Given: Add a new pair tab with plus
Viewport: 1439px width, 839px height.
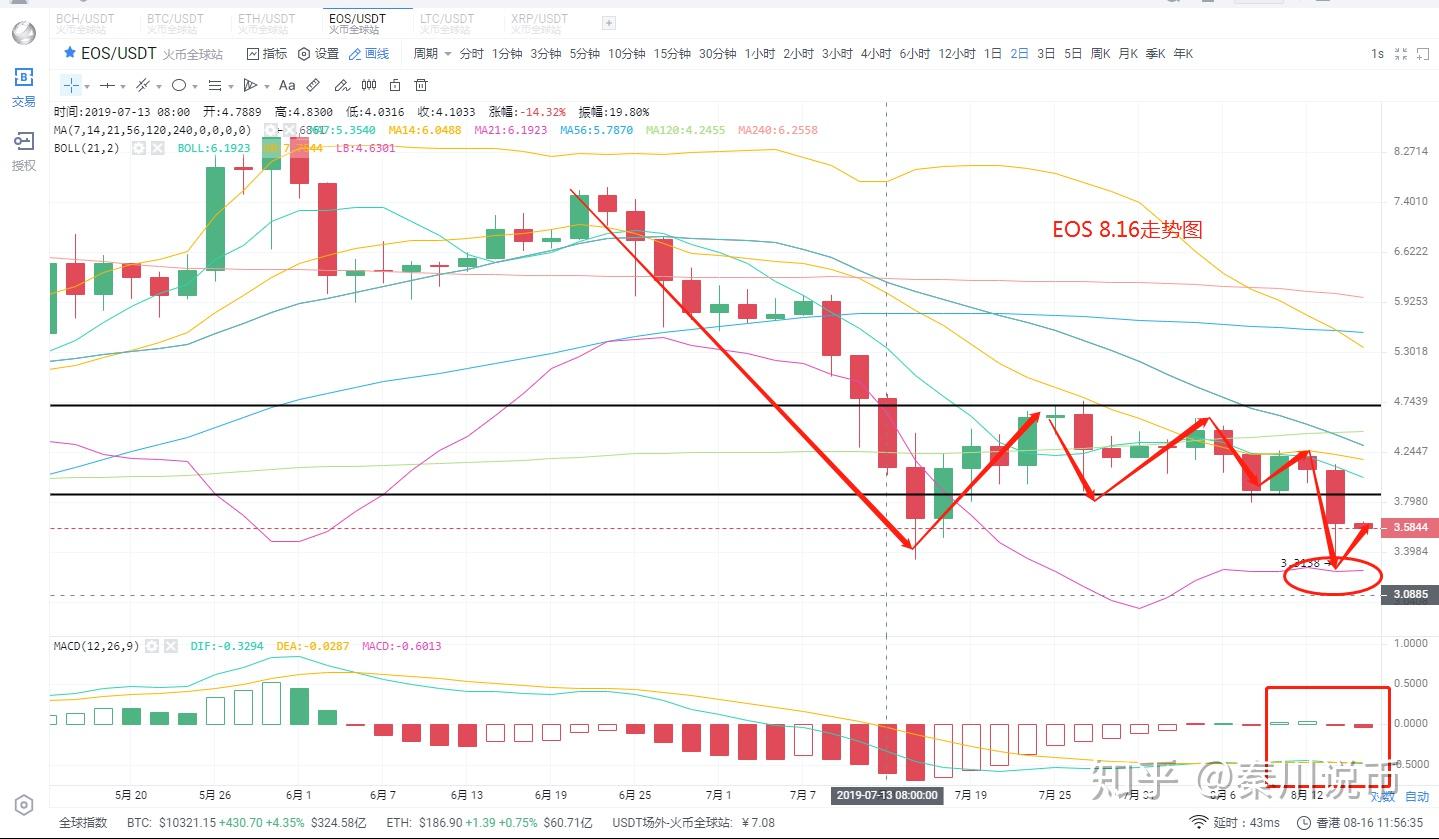Looking at the screenshot, I should (608, 23).
